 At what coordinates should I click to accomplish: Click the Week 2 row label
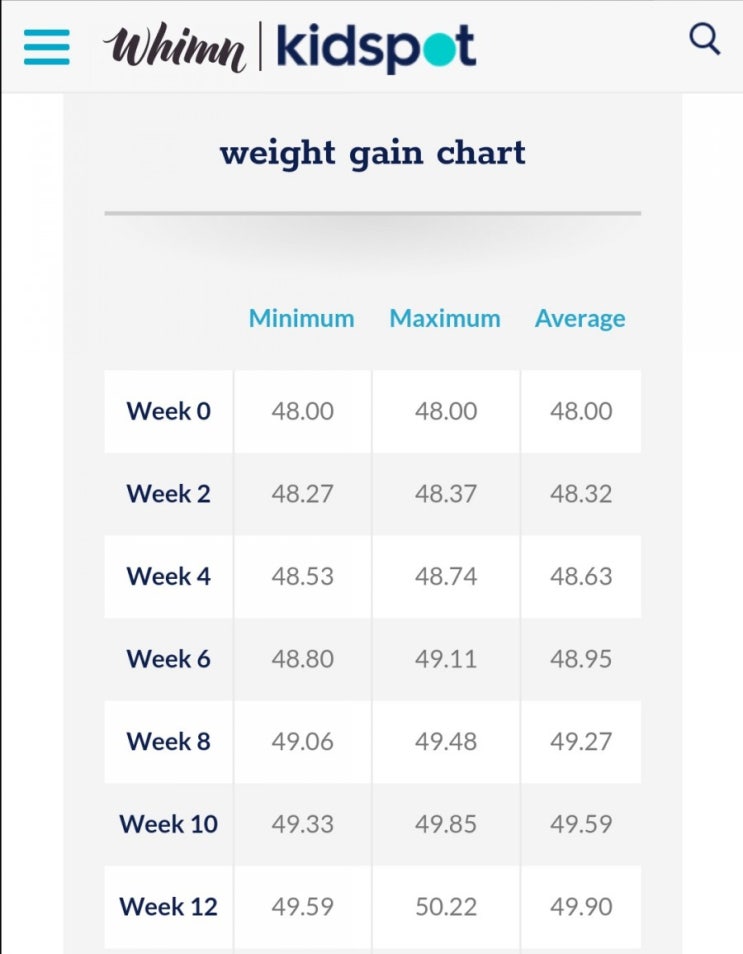point(168,494)
